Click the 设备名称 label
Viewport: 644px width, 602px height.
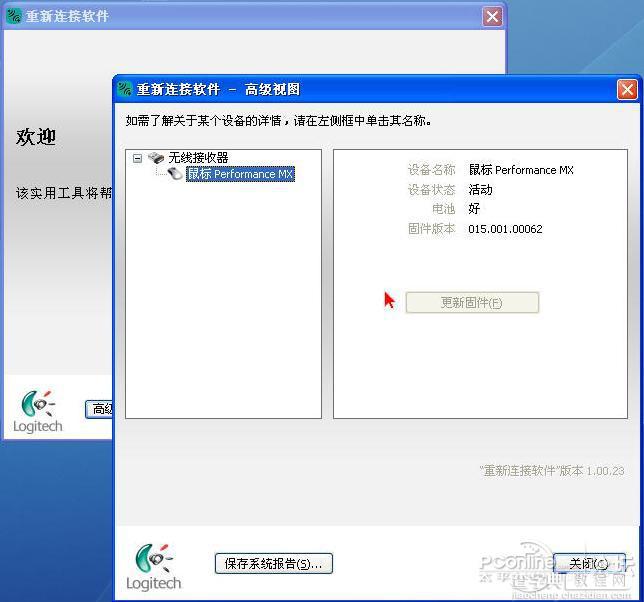click(431, 170)
